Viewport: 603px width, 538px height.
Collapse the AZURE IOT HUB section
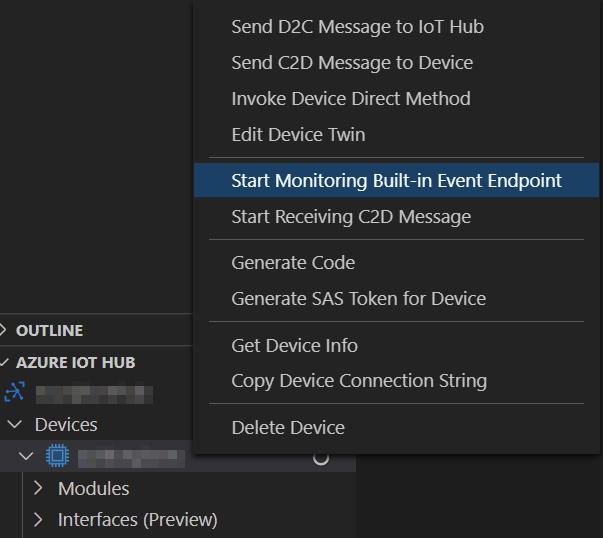coord(4,362)
